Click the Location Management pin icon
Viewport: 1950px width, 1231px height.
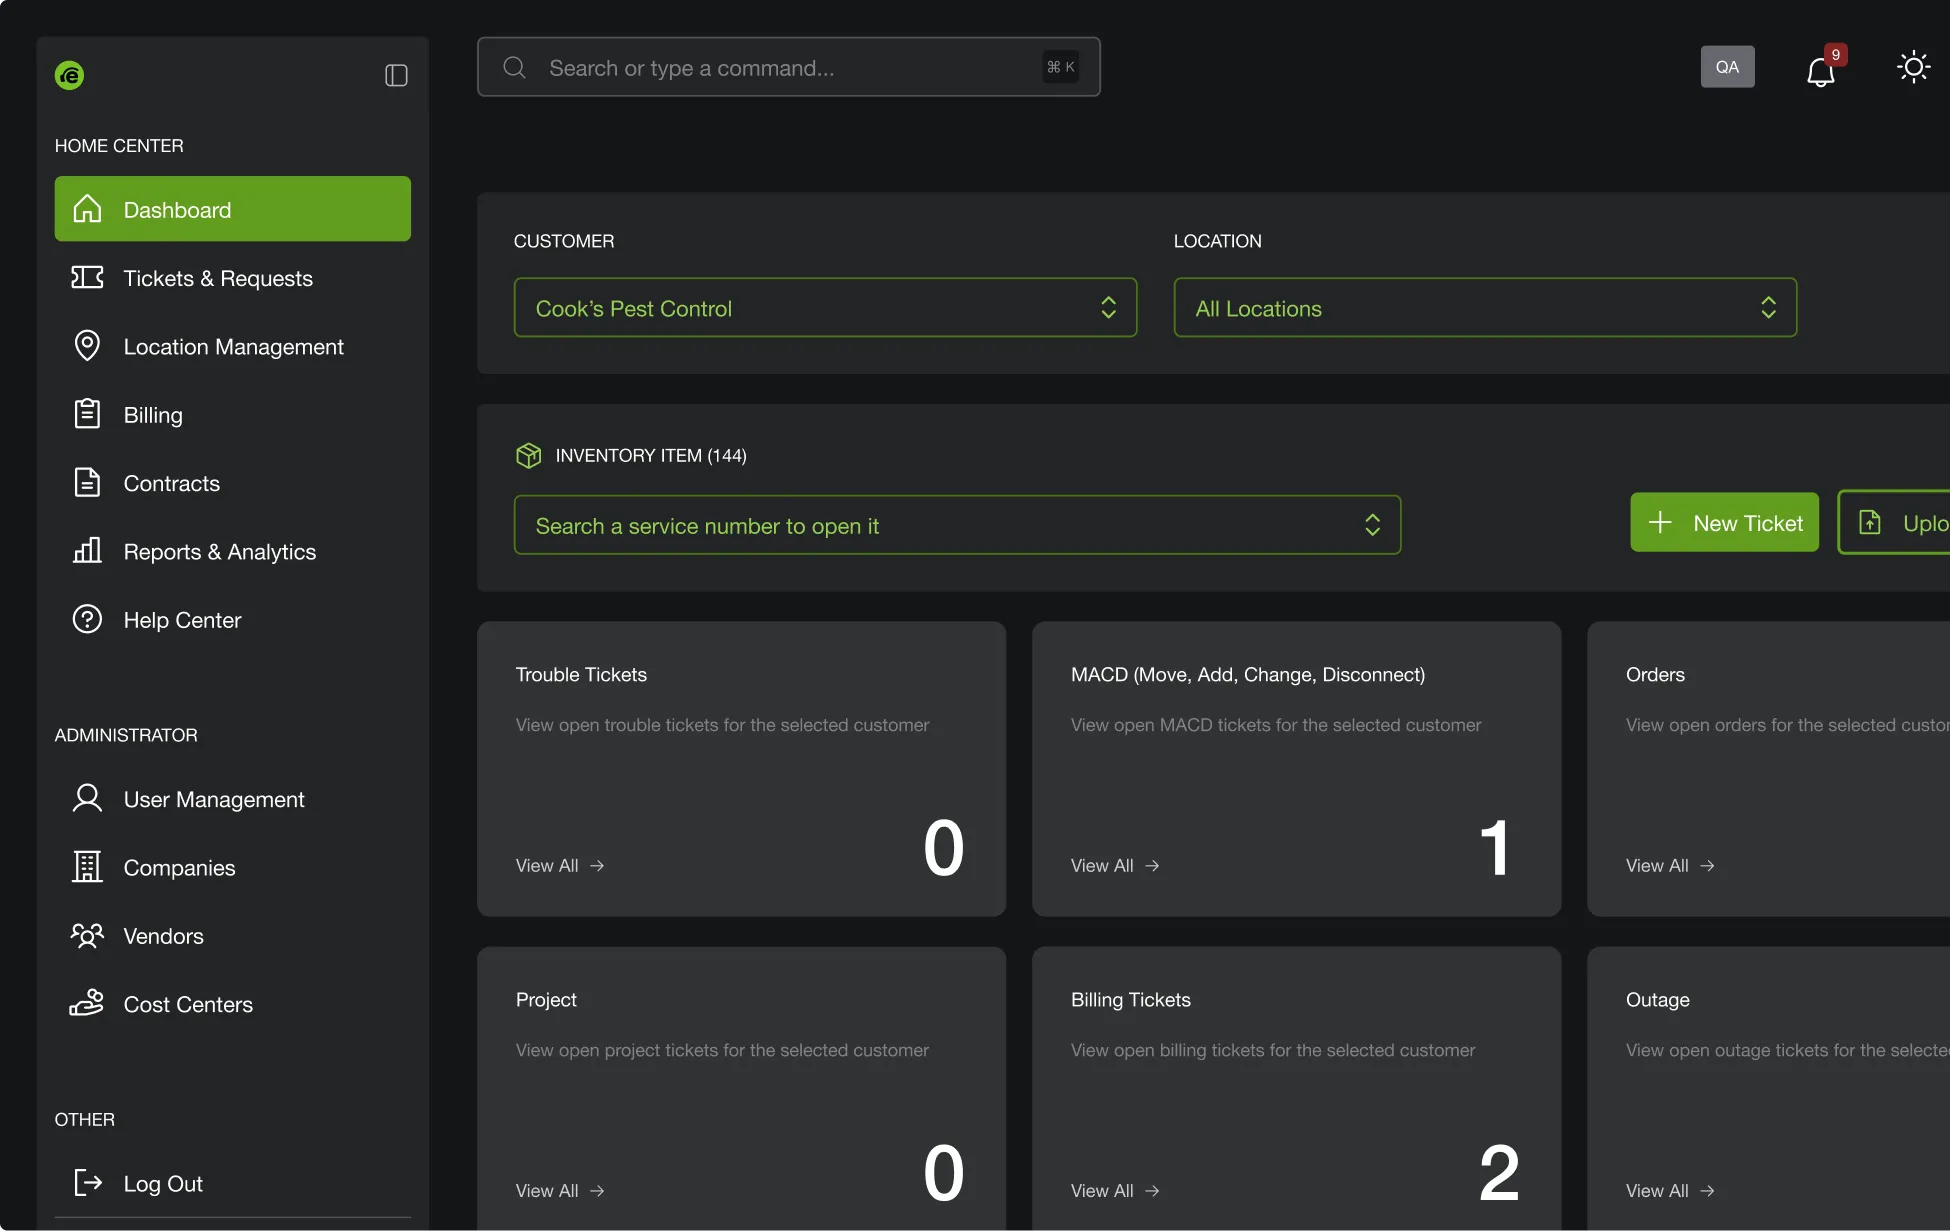pos(87,345)
